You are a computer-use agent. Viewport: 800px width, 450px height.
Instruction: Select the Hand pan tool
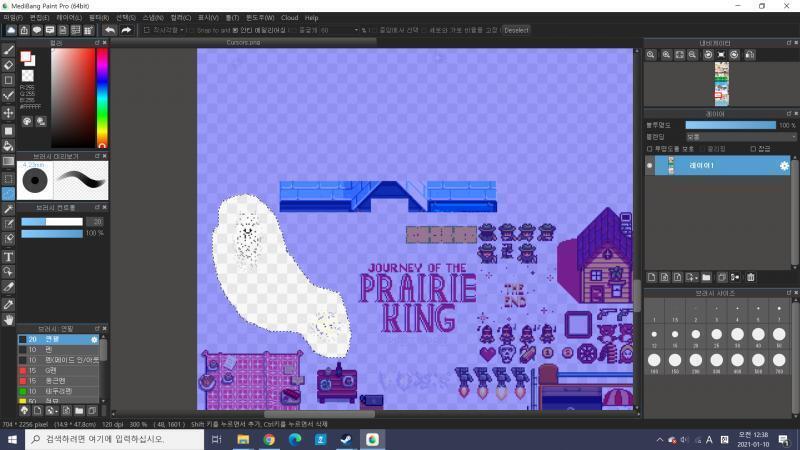coord(9,320)
